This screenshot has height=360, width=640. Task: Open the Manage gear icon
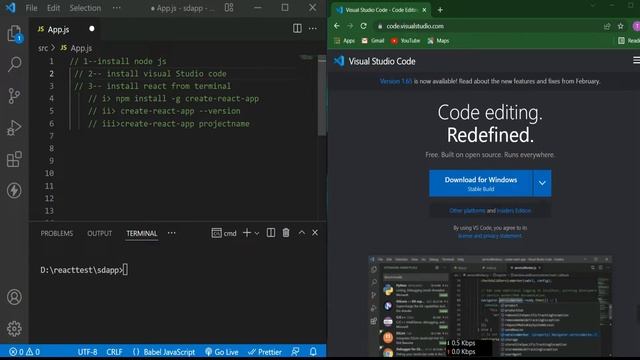(14, 329)
